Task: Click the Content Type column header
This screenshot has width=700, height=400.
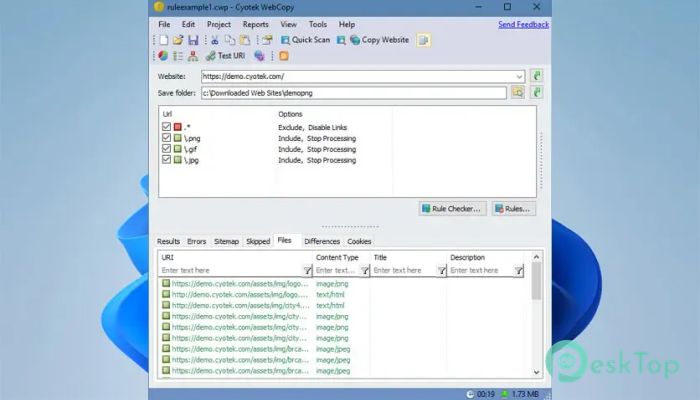Action: pyautogui.click(x=337, y=258)
